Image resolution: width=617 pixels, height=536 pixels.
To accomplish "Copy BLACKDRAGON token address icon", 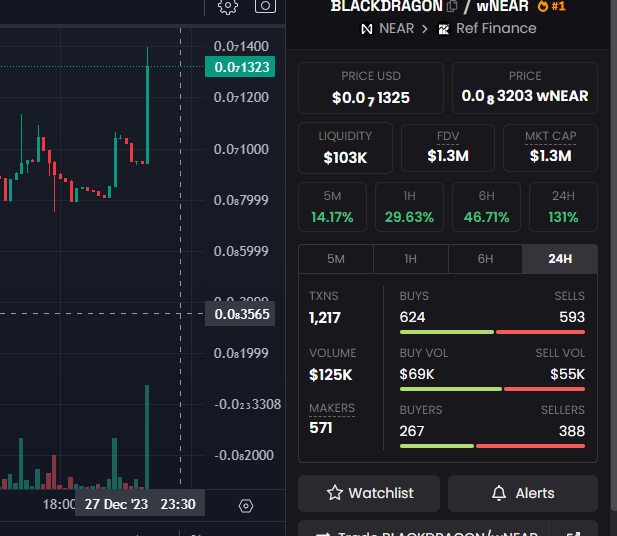I will 452,6.
